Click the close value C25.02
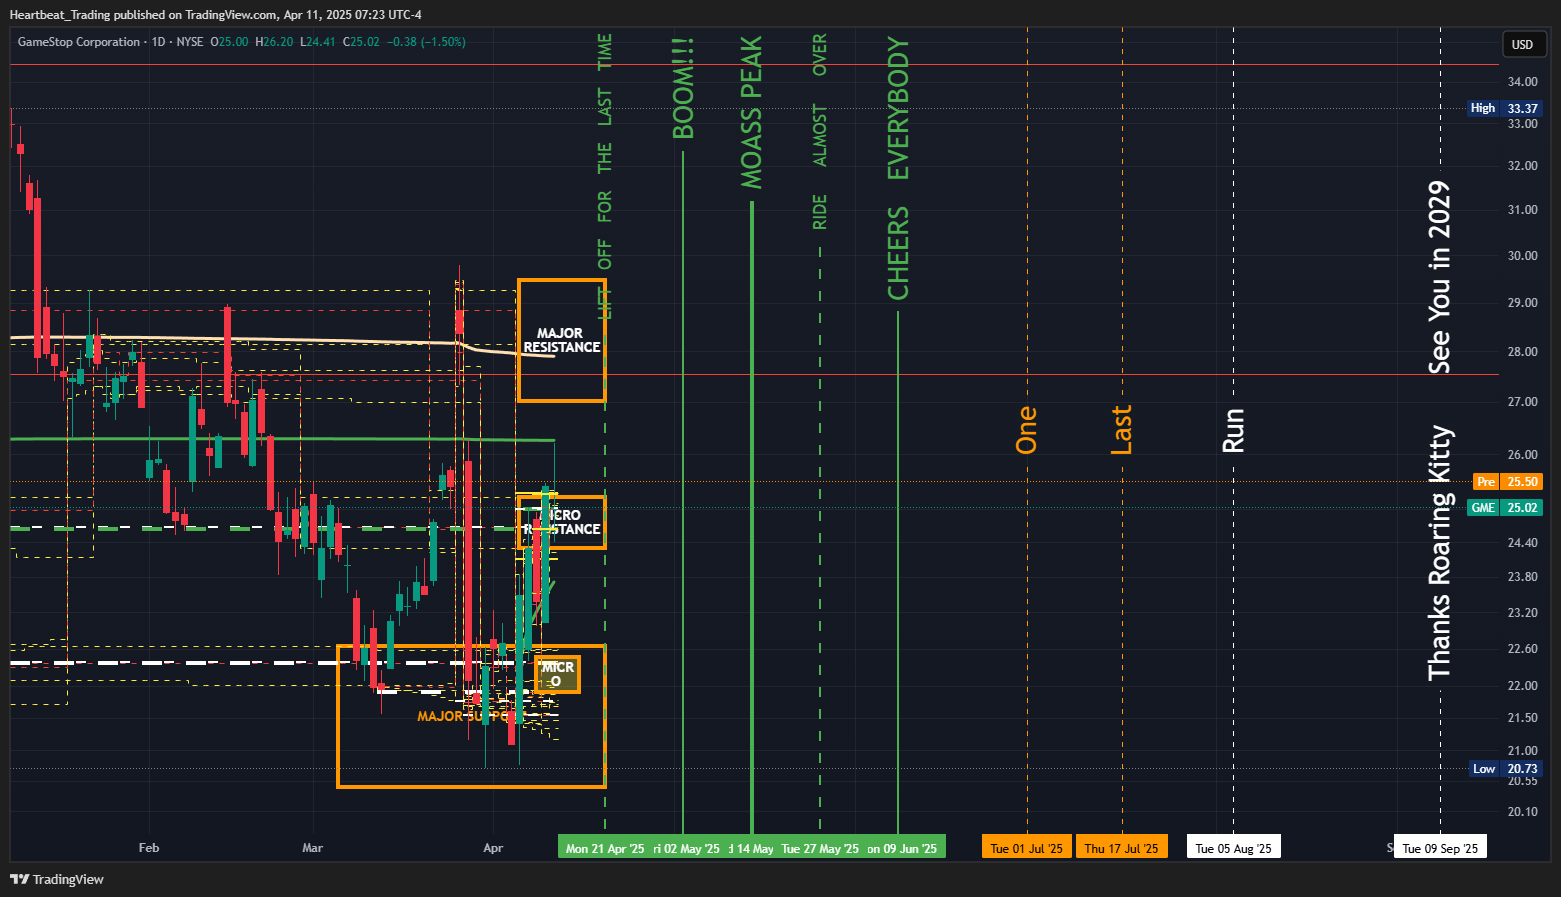 pos(361,42)
